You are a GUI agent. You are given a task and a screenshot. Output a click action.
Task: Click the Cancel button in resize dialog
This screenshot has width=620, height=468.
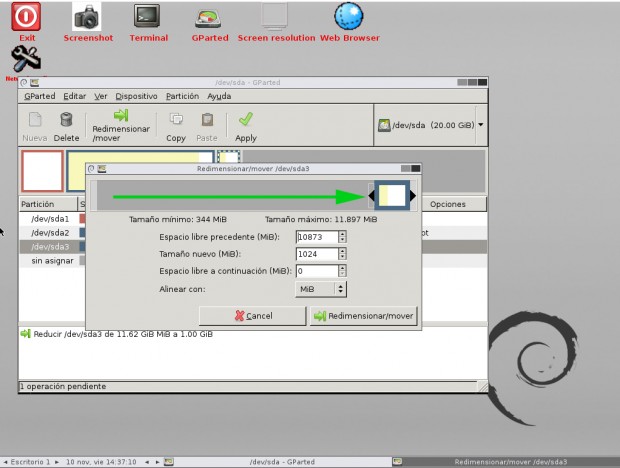point(252,316)
